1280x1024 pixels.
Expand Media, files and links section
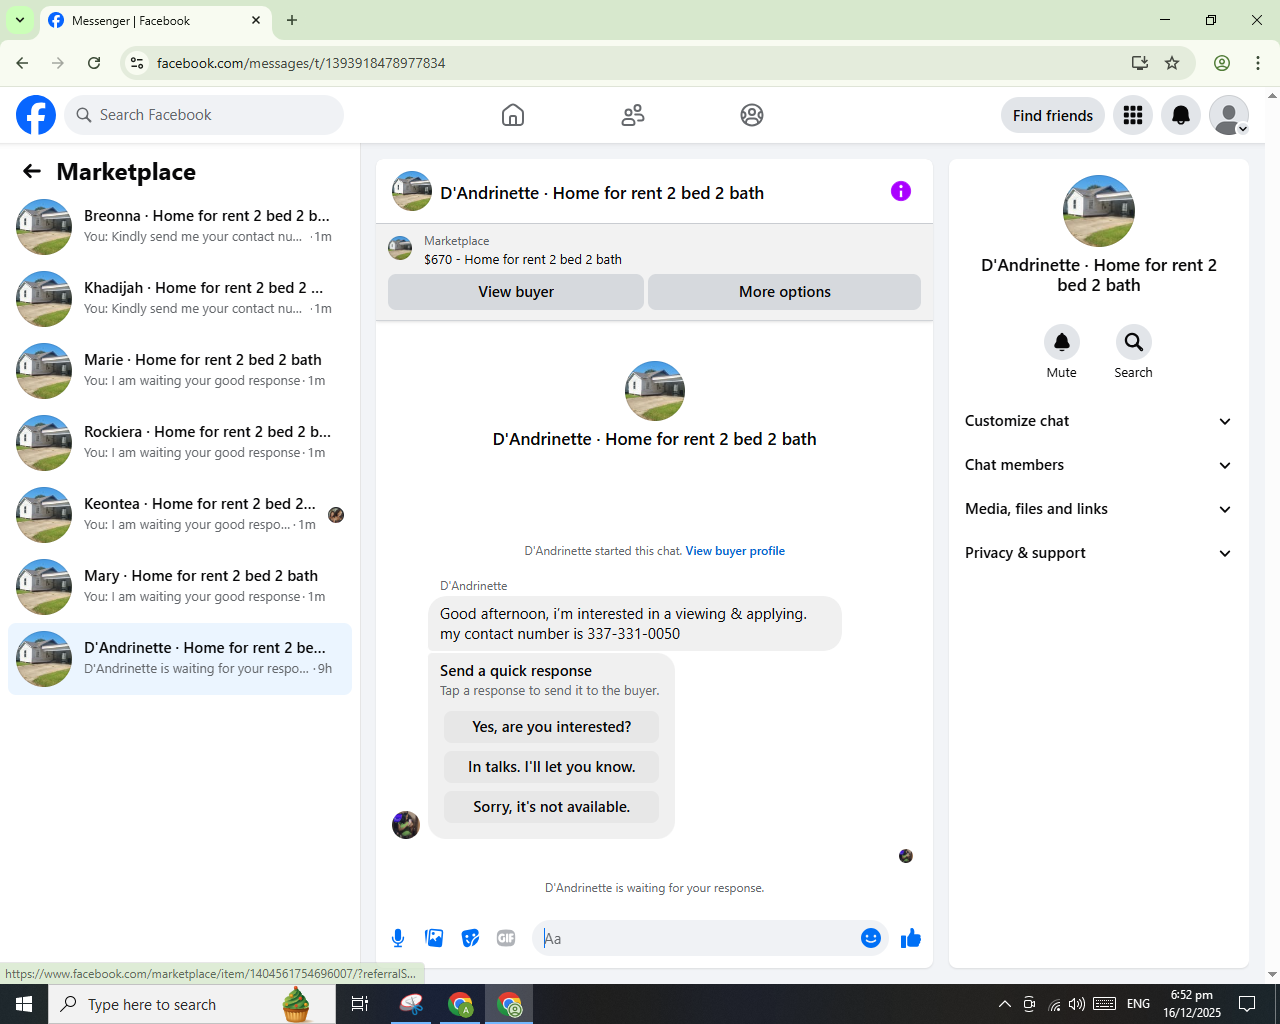pyautogui.click(x=1098, y=509)
